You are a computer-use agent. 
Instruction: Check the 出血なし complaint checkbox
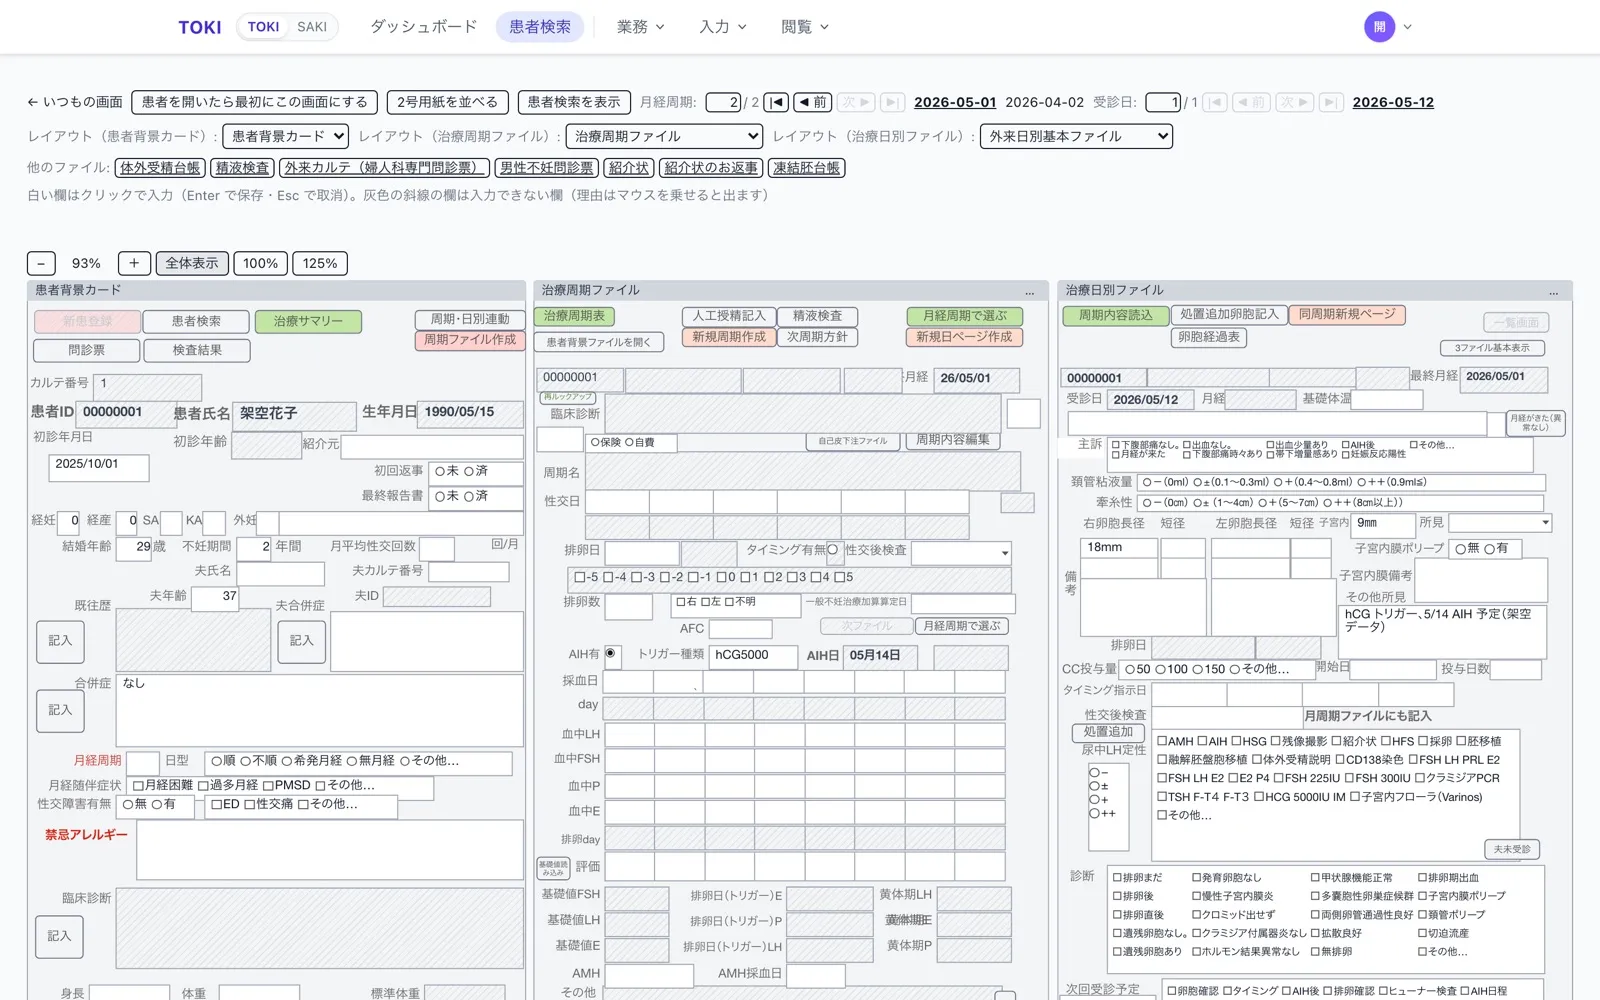click(x=1187, y=445)
